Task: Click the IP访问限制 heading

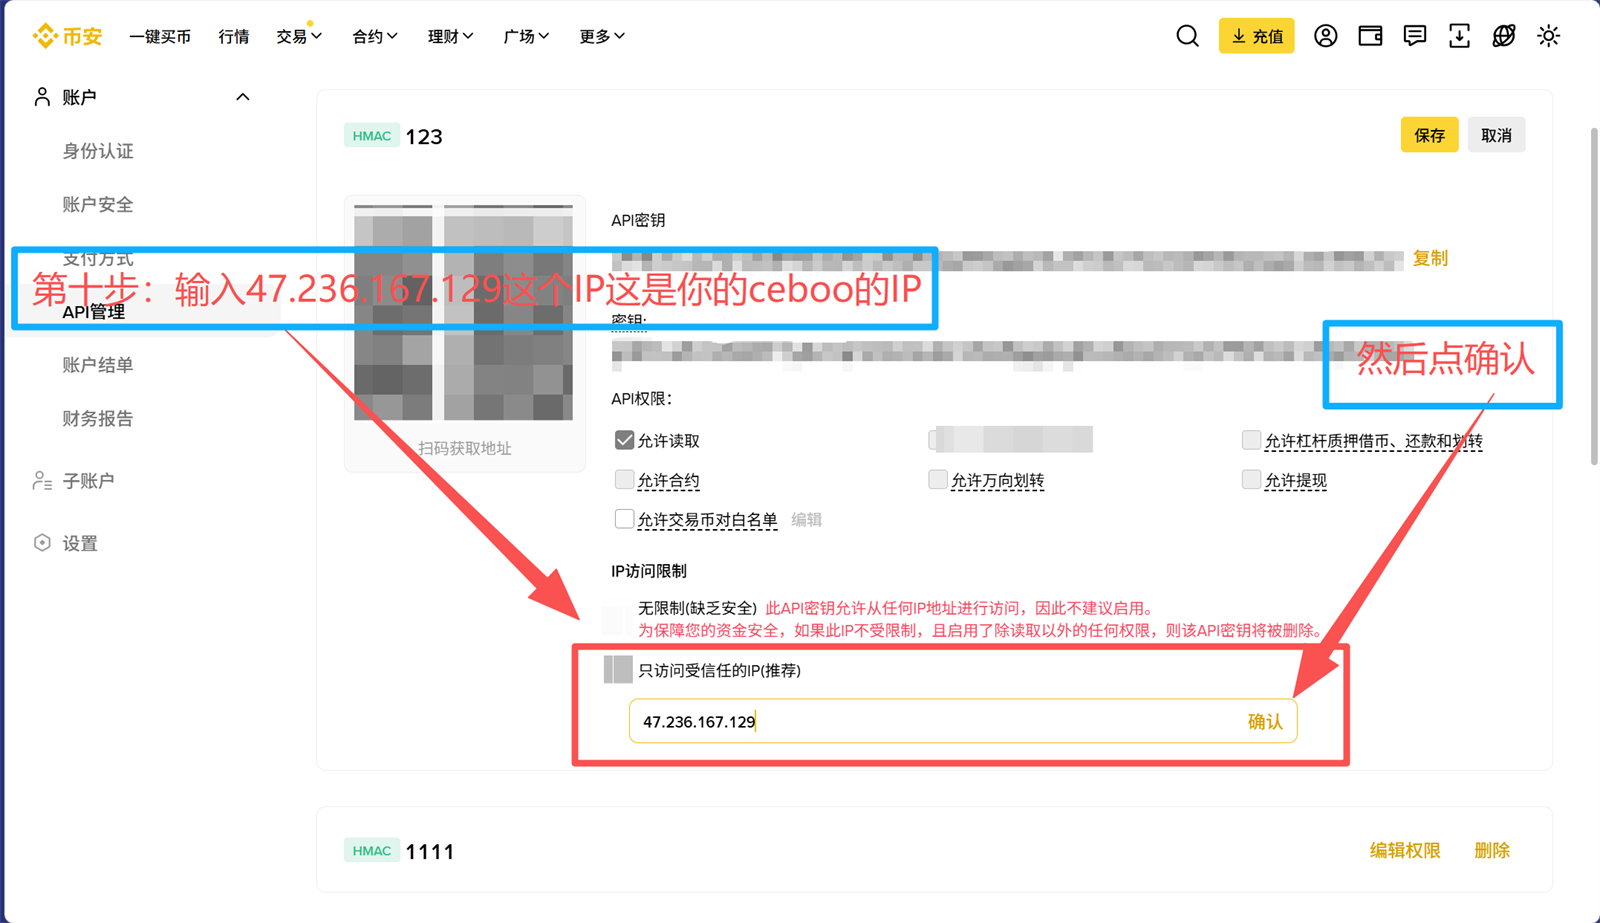Action: (x=649, y=571)
